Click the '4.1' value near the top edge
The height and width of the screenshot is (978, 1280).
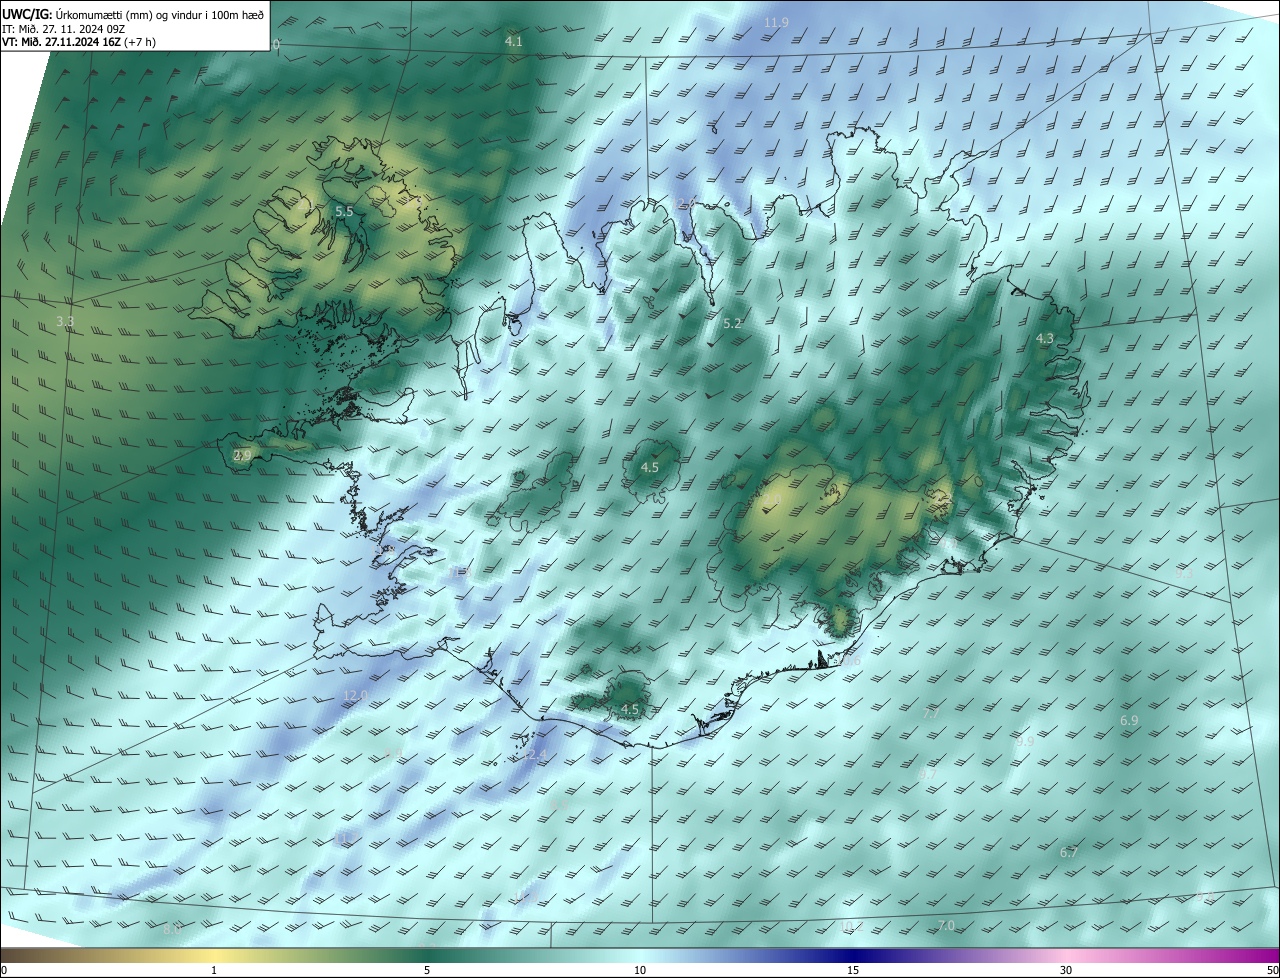pos(514,42)
